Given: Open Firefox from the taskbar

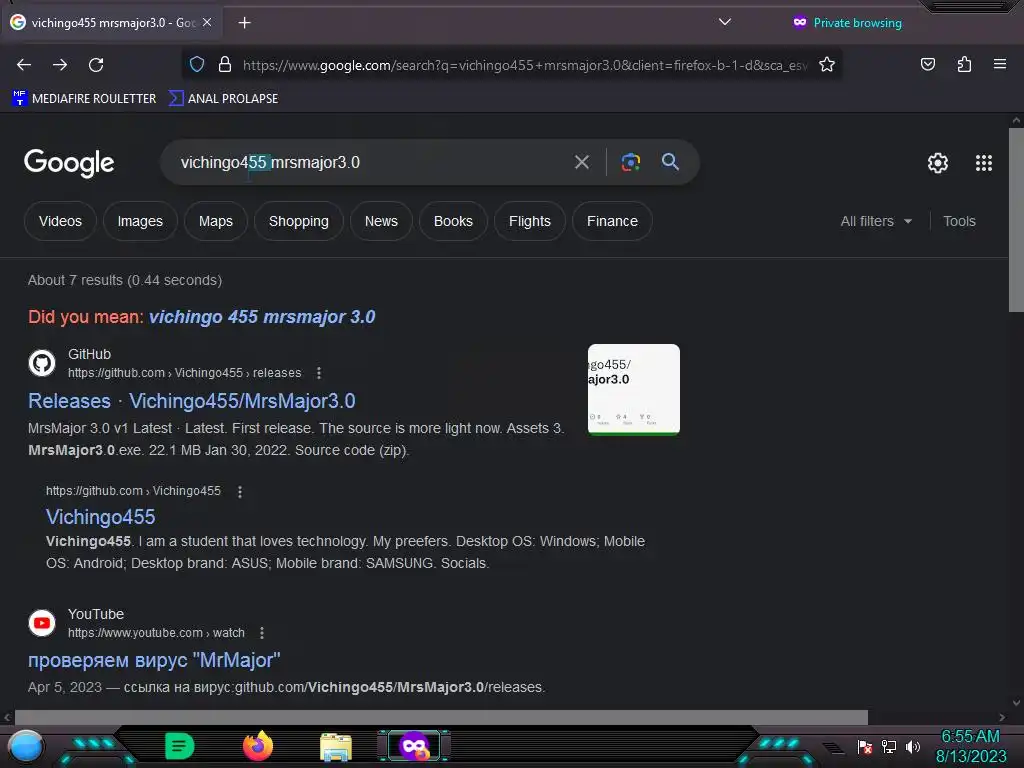Looking at the screenshot, I should 258,746.
